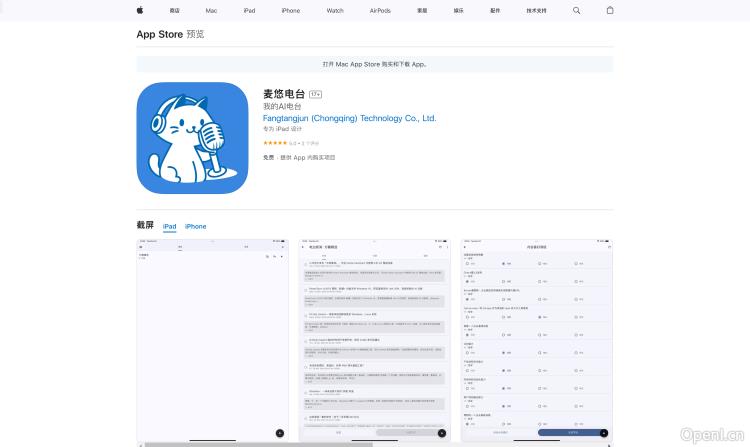750x447 pixels.
Task: Click the 麦悠电台 cat microphone app icon
Action: pyautogui.click(x=192, y=138)
